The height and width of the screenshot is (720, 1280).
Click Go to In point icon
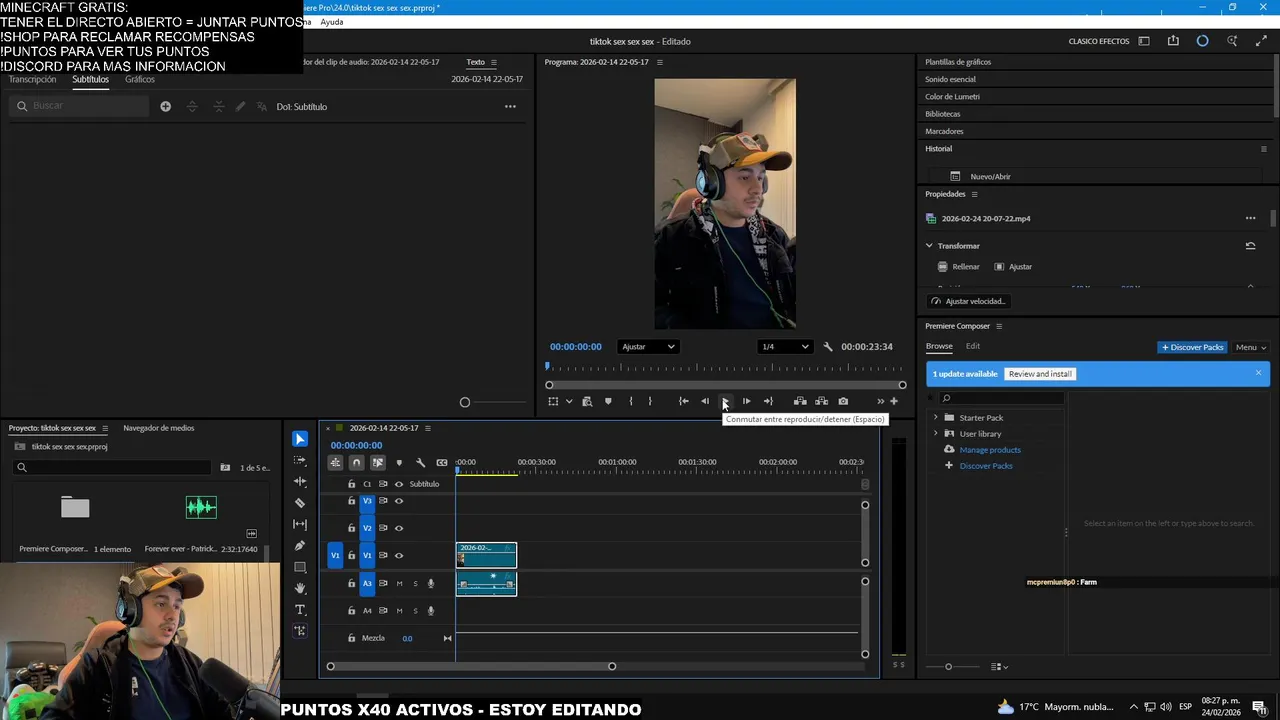pos(683,401)
